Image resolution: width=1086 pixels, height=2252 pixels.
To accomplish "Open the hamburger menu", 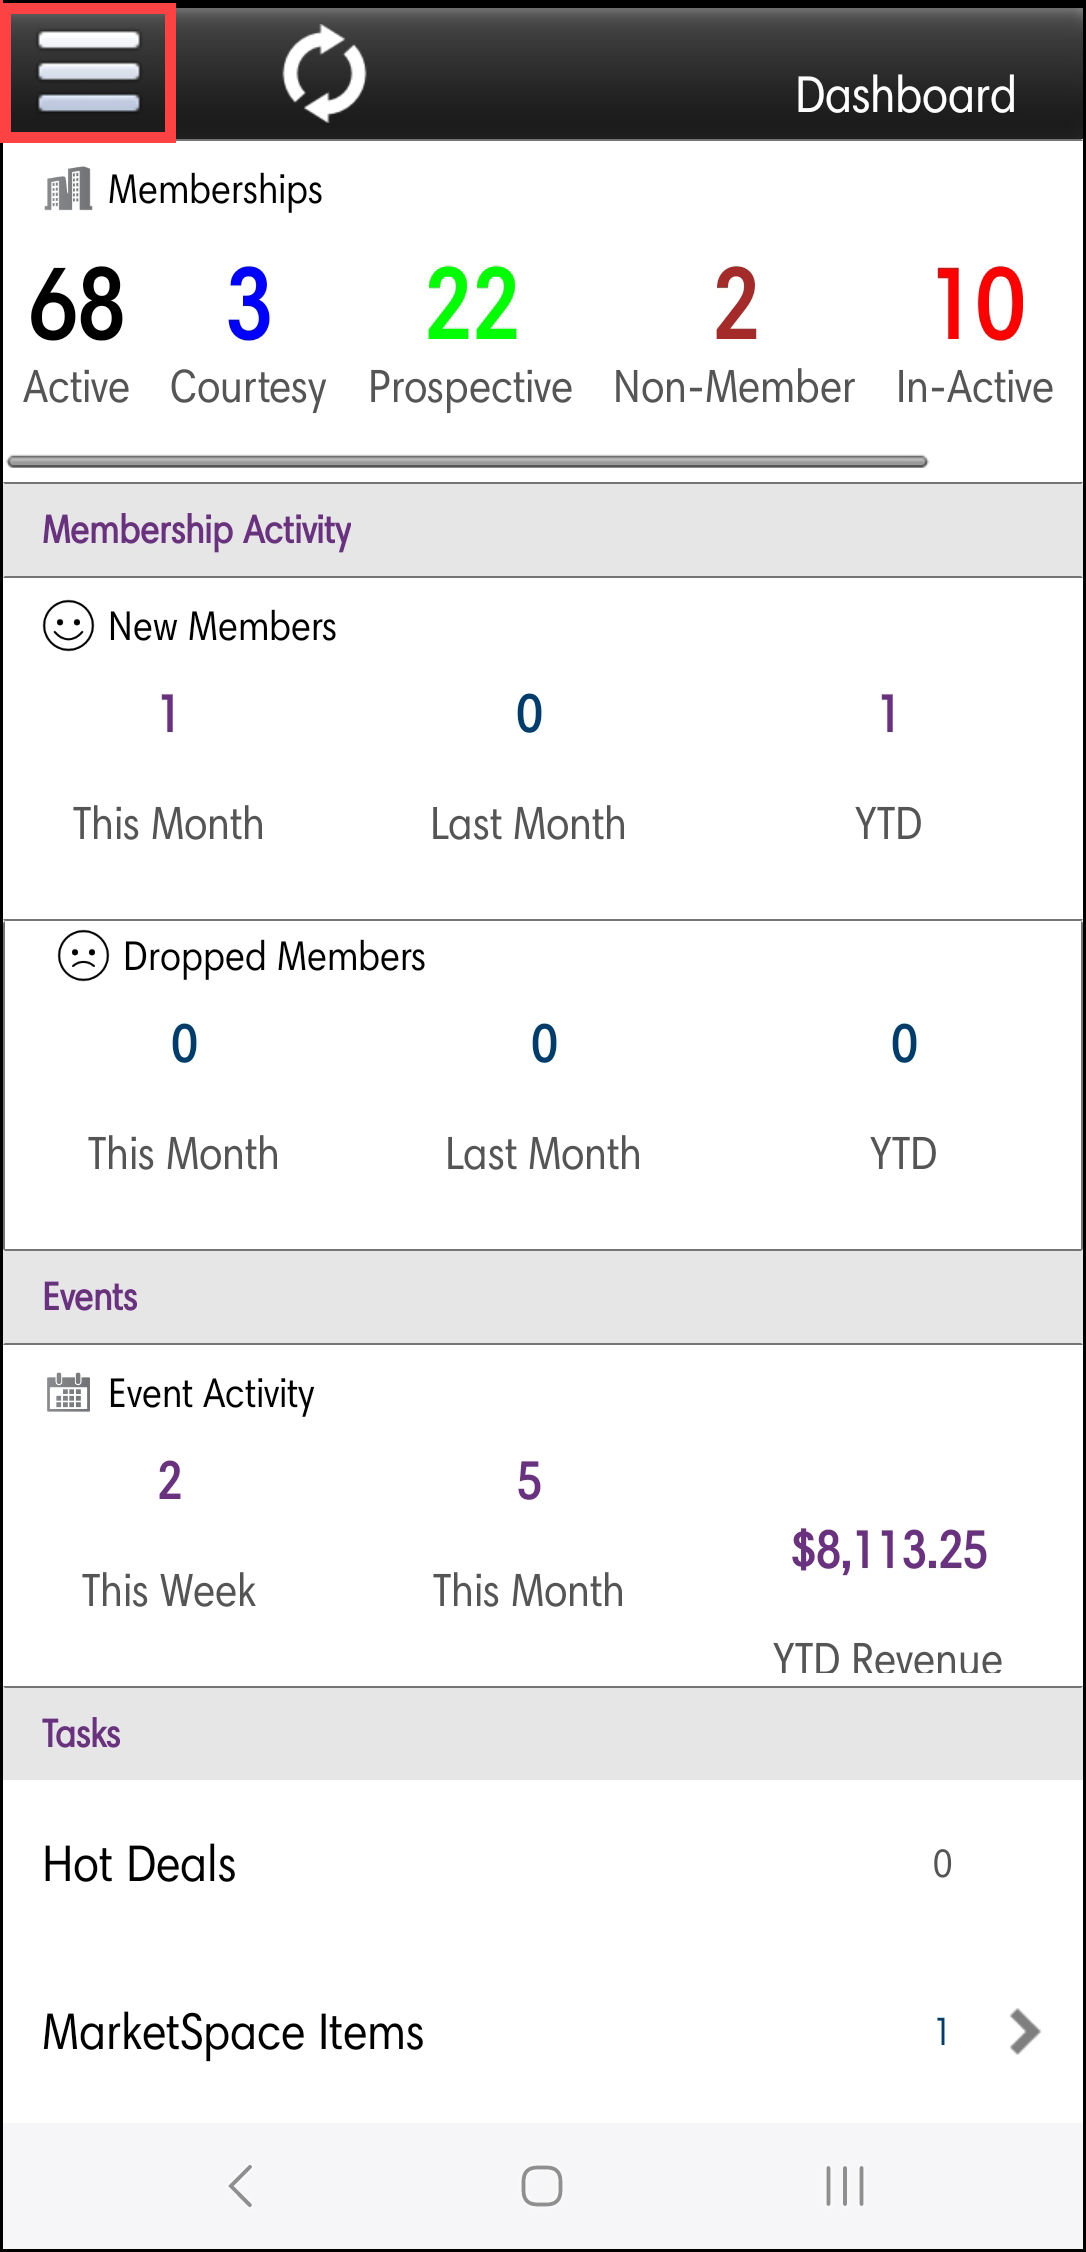I will (x=88, y=72).
